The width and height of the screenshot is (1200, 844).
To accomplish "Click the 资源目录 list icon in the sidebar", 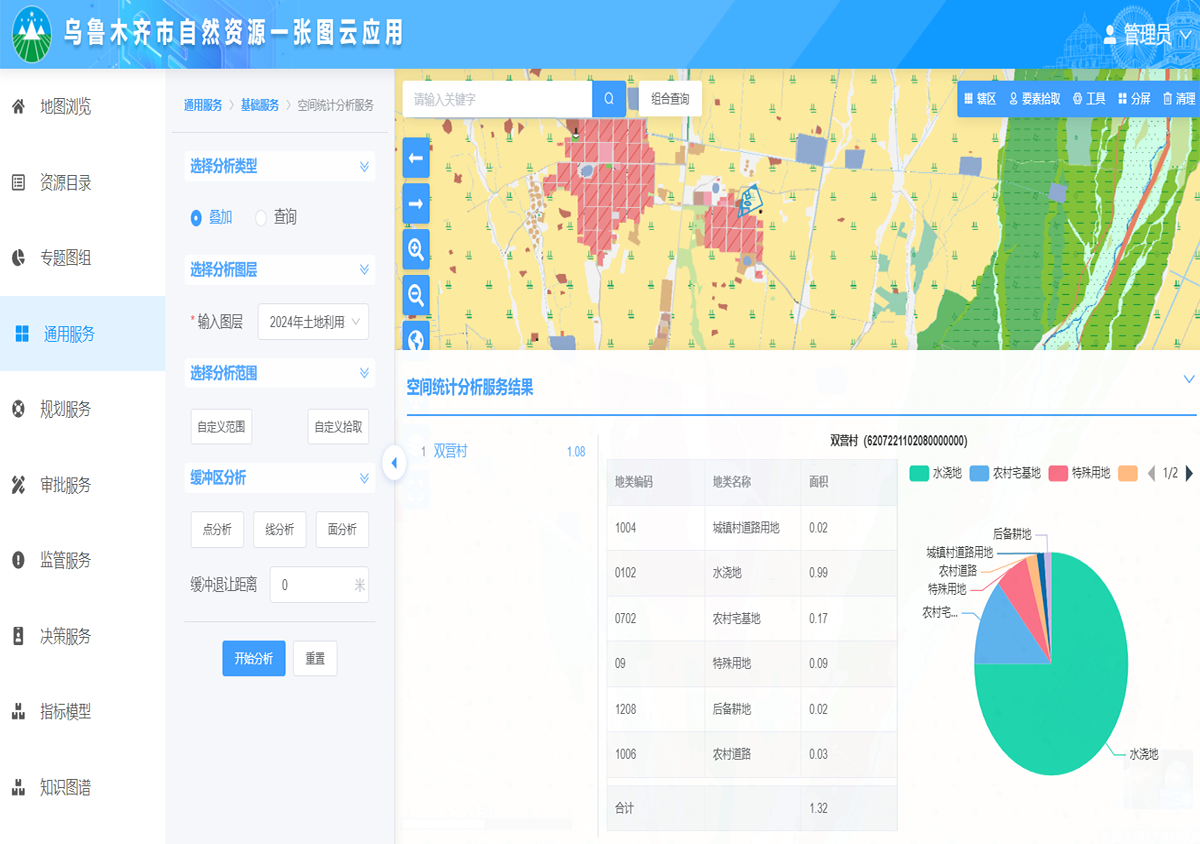I will (x=18, y=182).
